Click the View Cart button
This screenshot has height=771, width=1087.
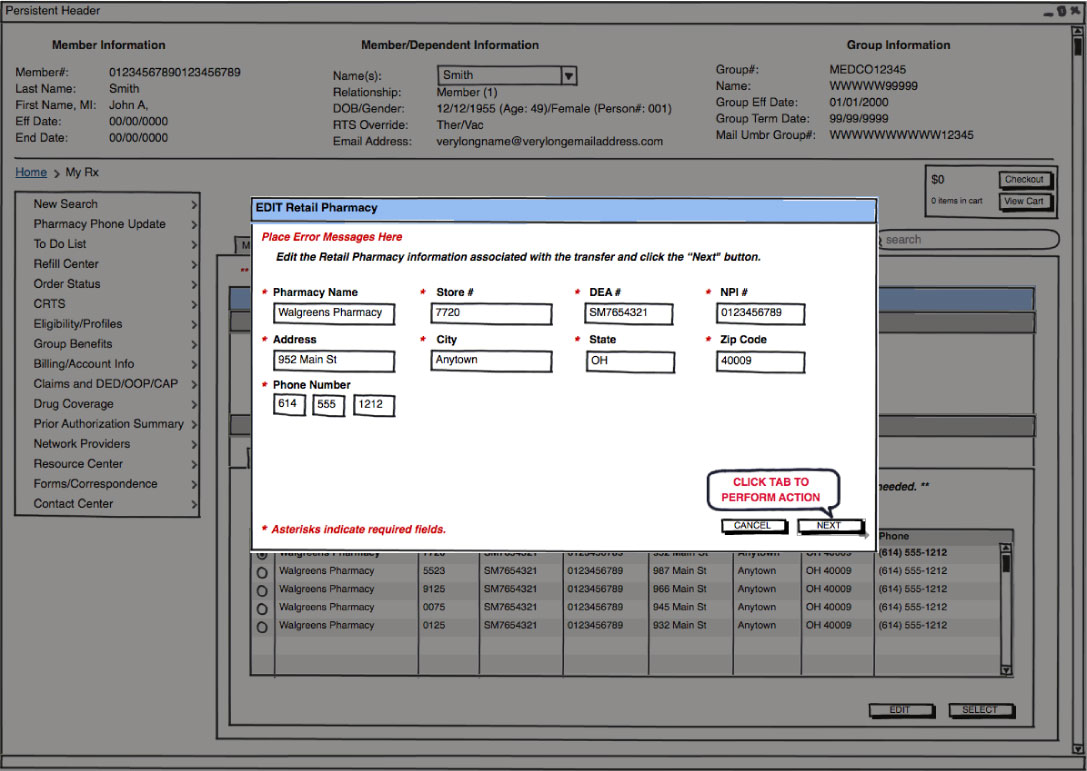(x=1025, y=202)
